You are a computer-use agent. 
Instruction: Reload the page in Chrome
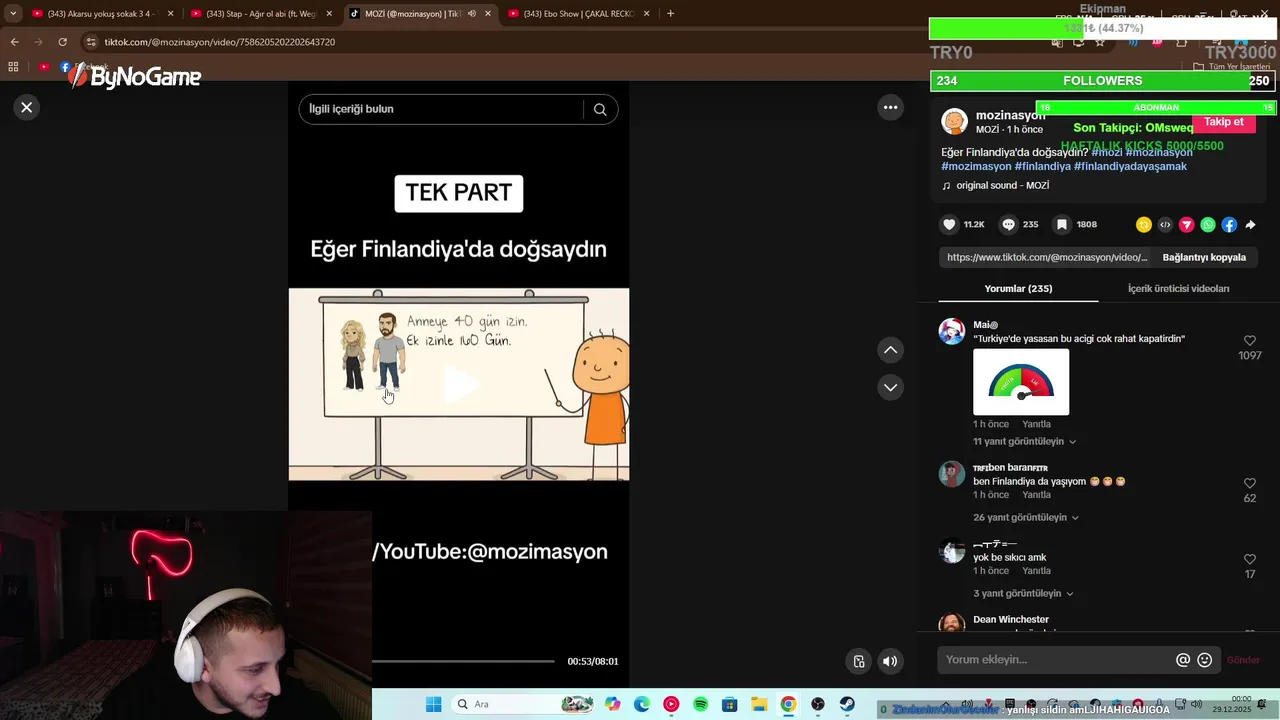[62, 42]
